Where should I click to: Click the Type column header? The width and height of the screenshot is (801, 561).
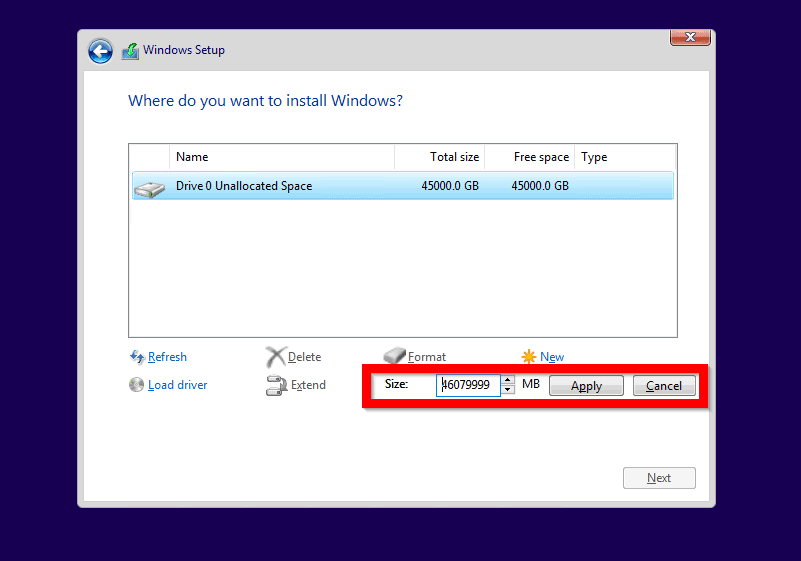tap(624, 157)
